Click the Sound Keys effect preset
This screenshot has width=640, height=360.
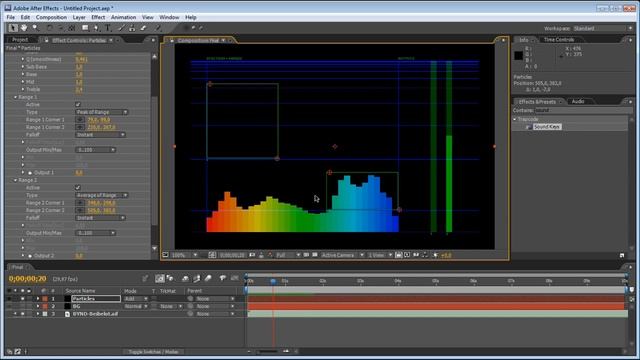pyautogui.click(x=547, y=127)
